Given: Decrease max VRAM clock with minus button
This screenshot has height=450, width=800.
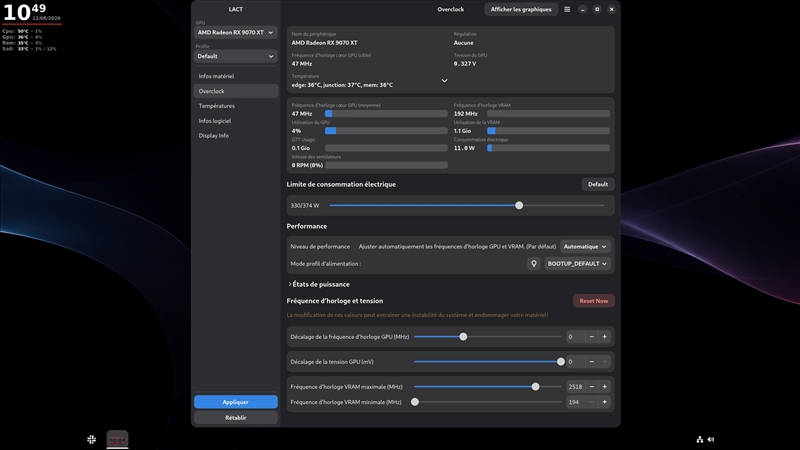Looking at the screenshot, I should (592, 387).
